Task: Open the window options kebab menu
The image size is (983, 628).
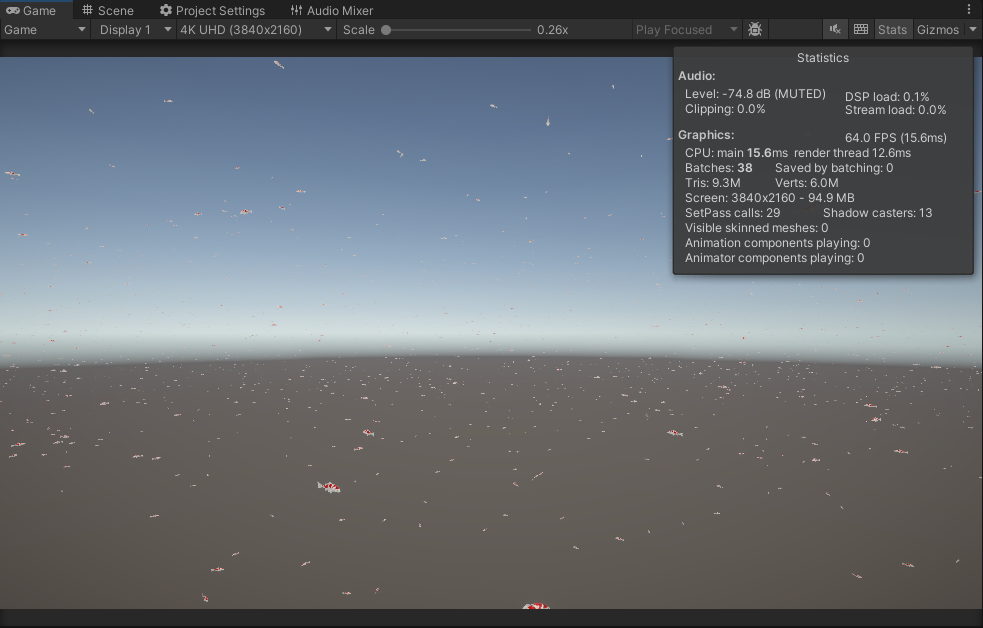Action: coord(969,9)
